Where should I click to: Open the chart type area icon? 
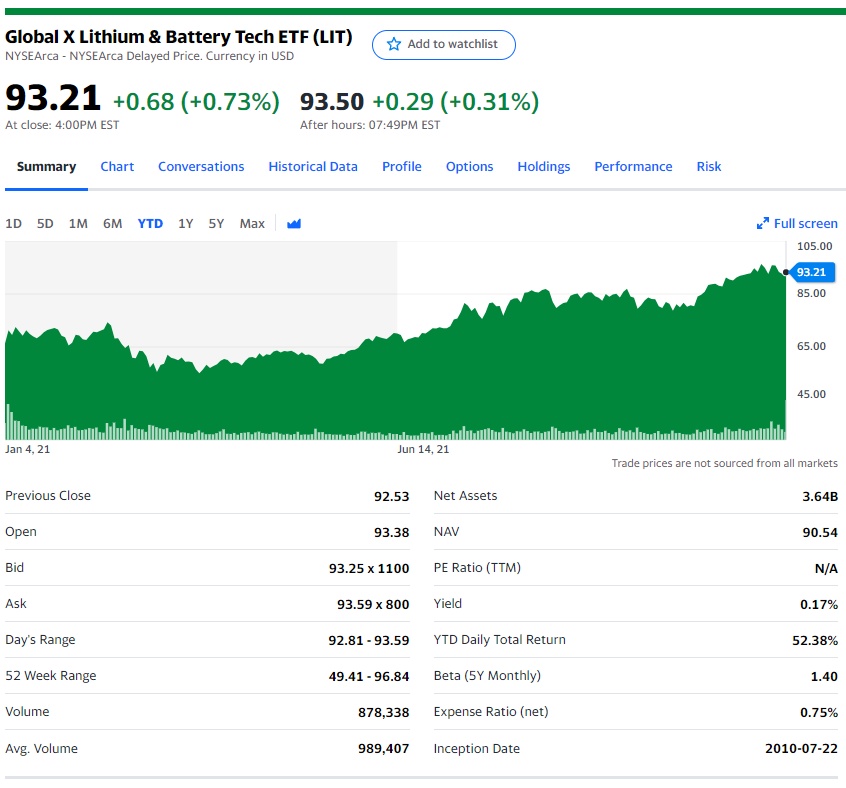294,223
